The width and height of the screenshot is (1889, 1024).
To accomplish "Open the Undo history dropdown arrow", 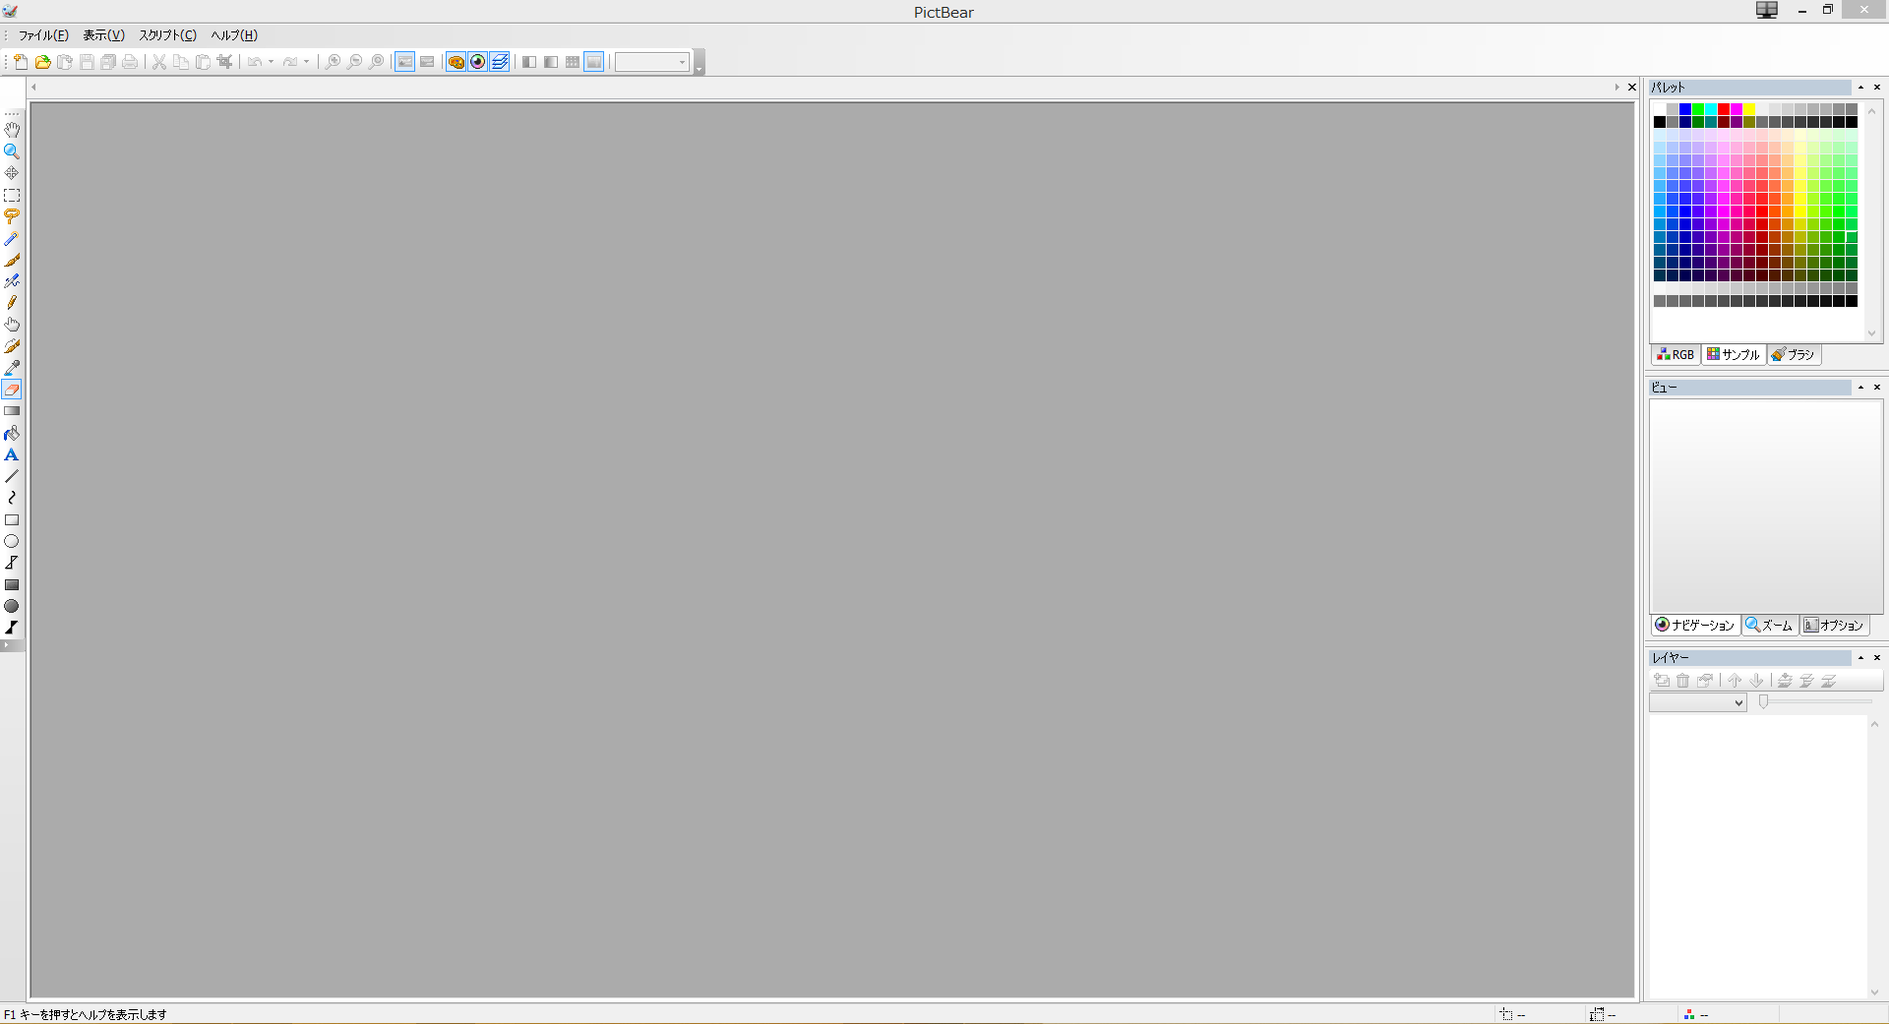I will [x=271, y=62].
